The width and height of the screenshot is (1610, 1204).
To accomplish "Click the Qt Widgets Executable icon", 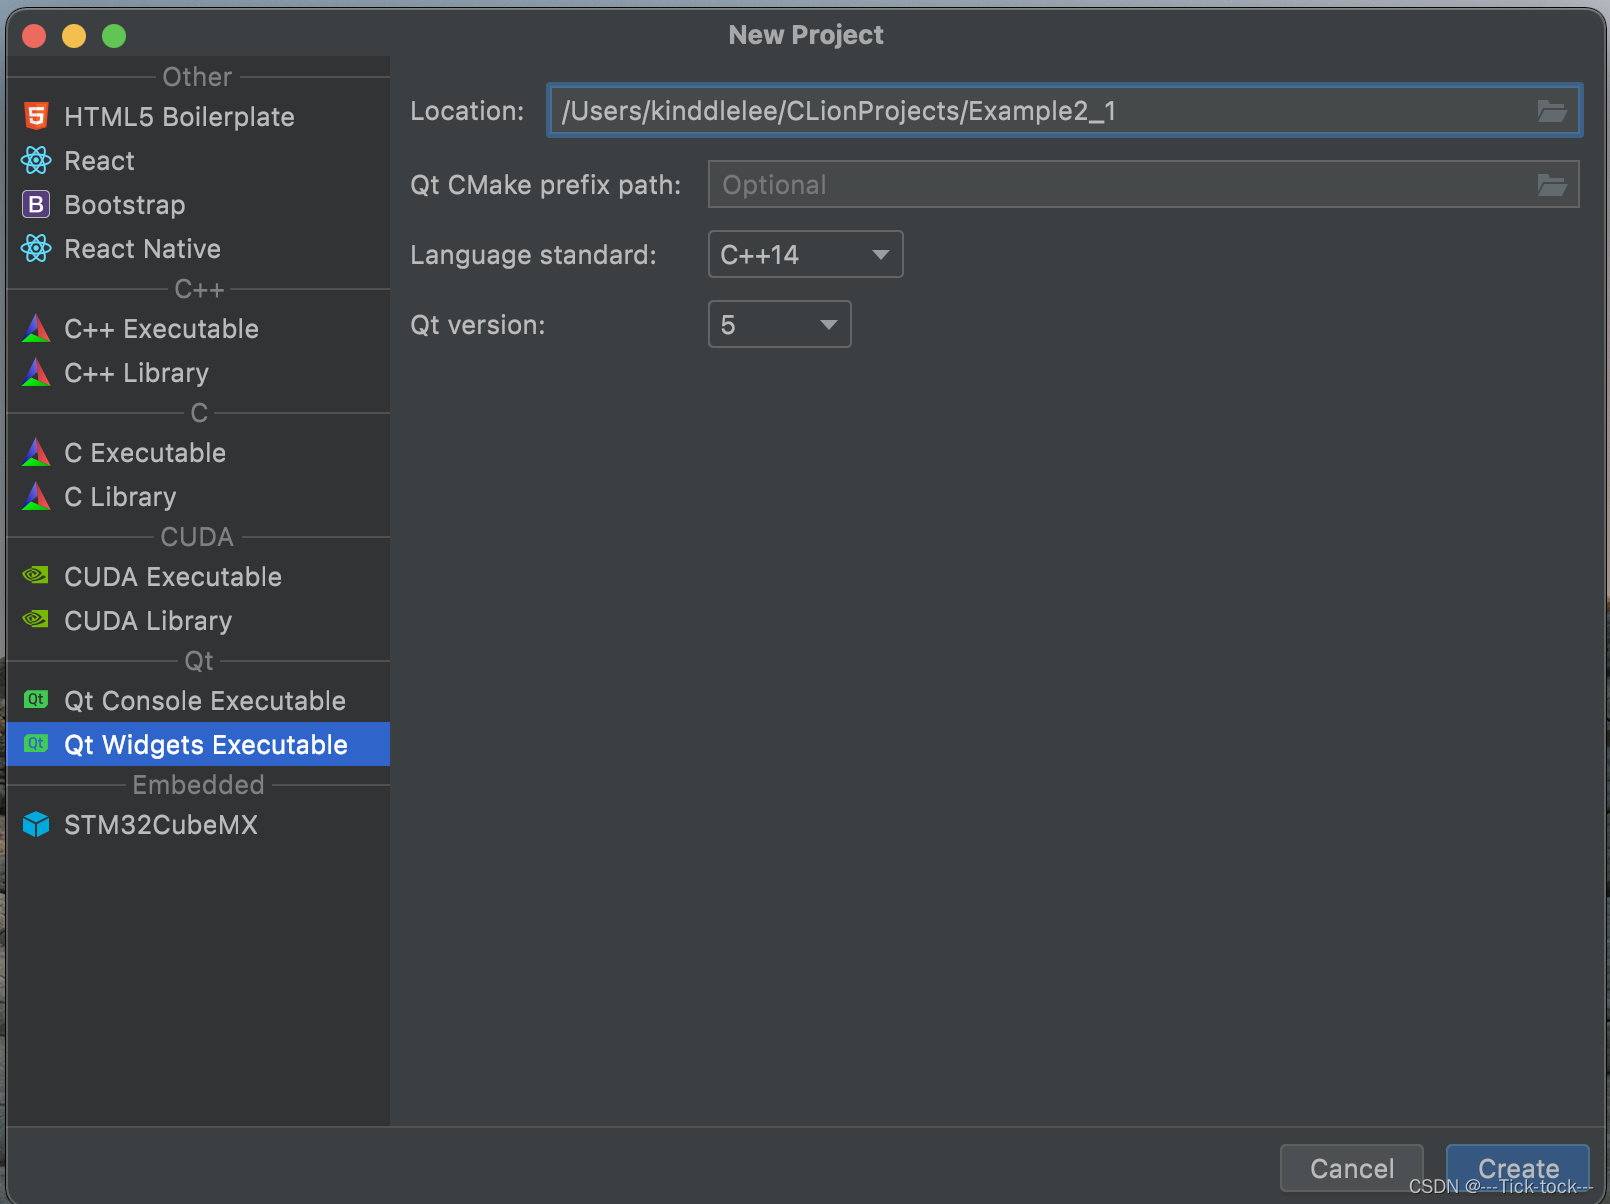I will [36, 743].
